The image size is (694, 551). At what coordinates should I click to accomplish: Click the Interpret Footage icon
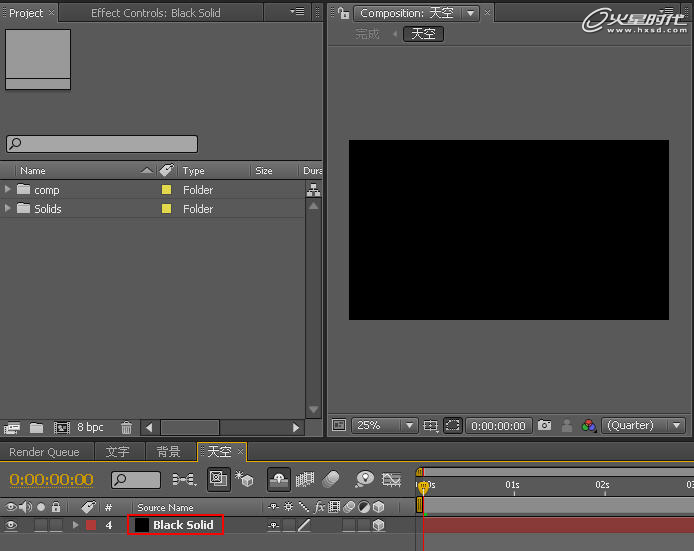[12, 428]
